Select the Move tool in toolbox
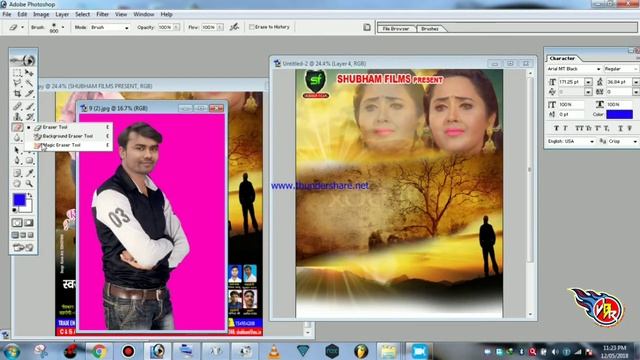This screenshot has width=640, height=360. tap(29, 73)
